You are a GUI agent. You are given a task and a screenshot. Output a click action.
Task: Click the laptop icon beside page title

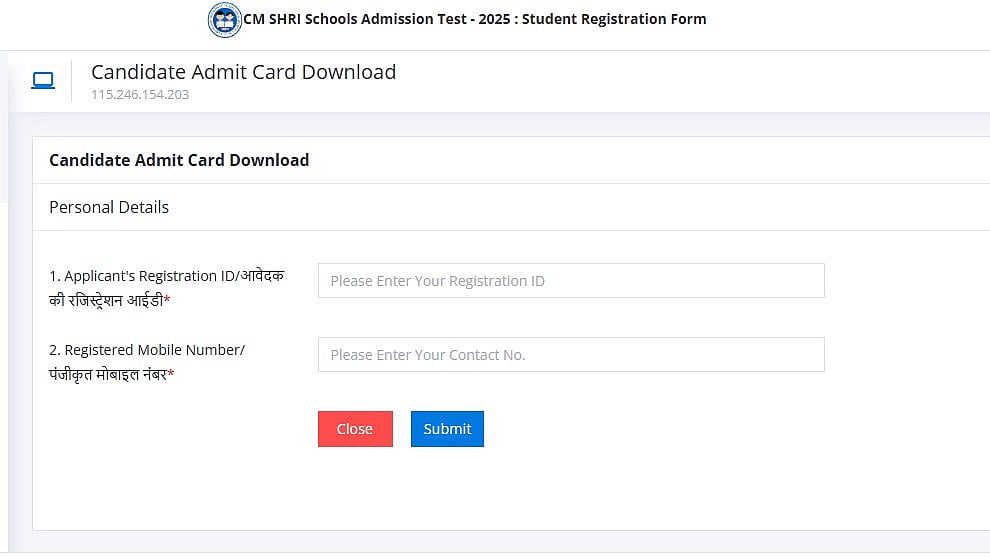pos(43,80)
